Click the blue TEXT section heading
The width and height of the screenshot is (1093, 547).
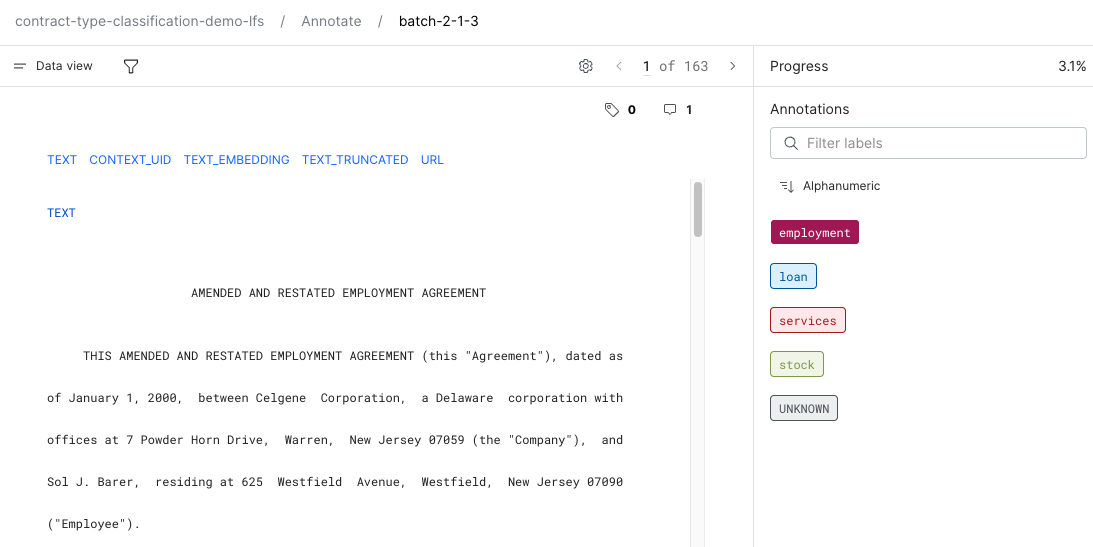point(61,213)
